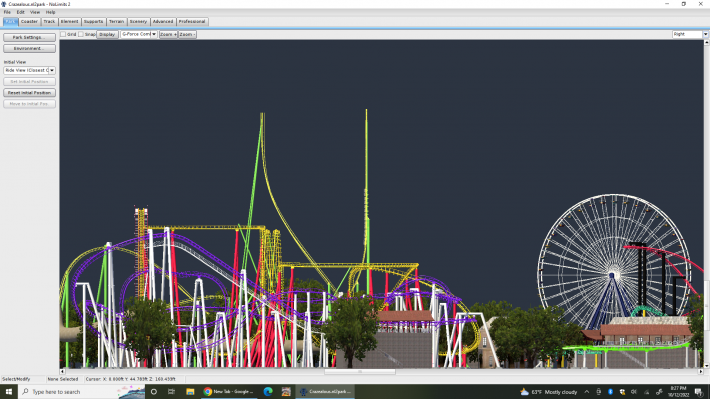Click the Bluetooth tray icon
Image resolution: width=710 pixels, height=399 pixels.
tap(610, 392)
